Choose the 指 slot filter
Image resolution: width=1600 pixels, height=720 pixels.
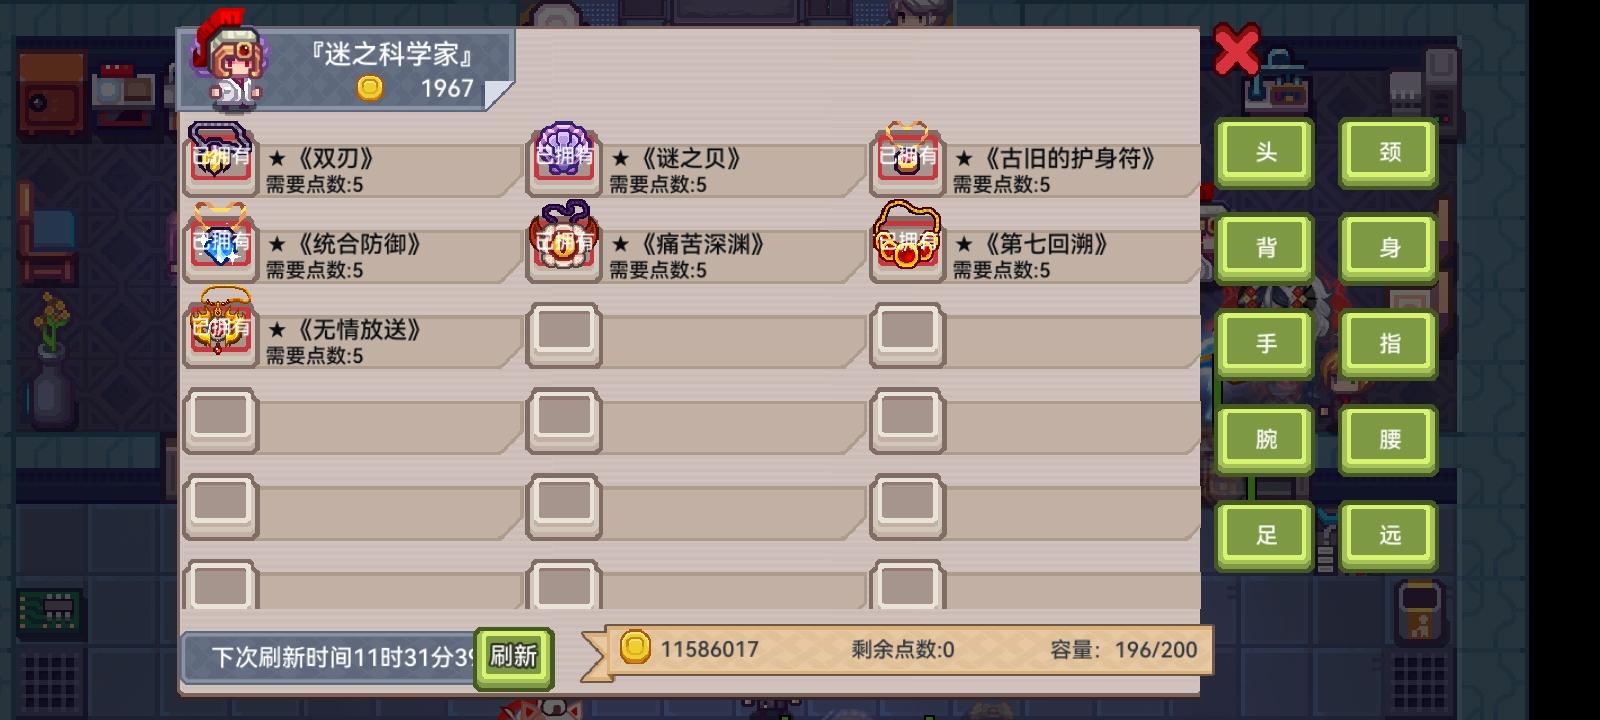1389,345
